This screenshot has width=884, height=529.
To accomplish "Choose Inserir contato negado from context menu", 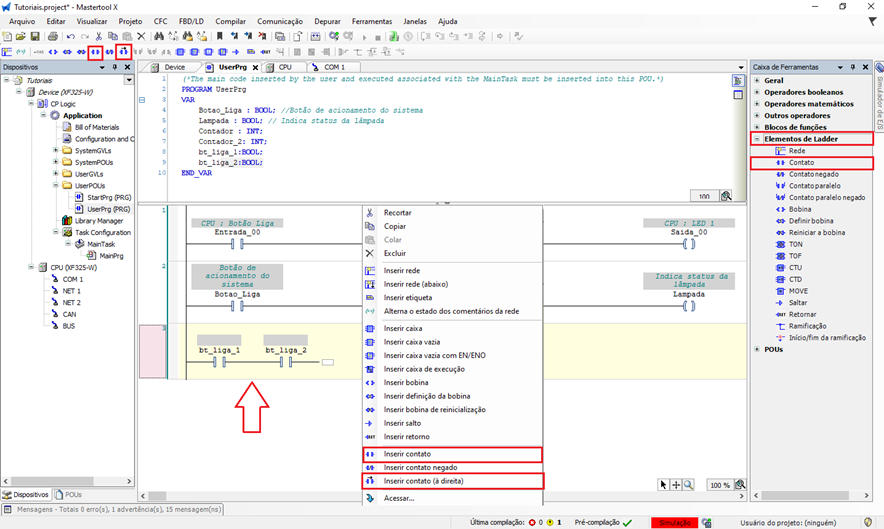I will point(420,468).
